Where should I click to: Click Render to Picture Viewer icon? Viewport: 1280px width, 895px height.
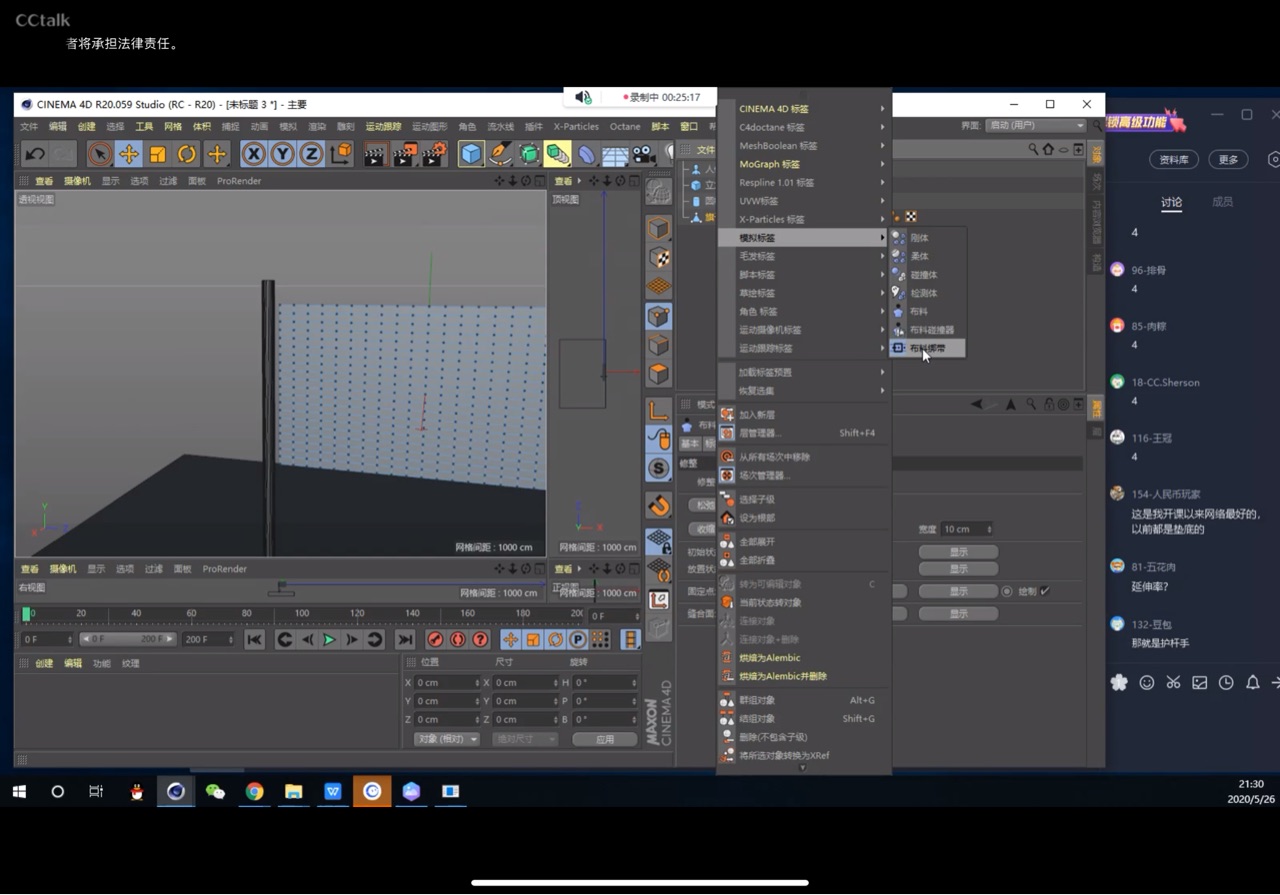click(405, 154)
